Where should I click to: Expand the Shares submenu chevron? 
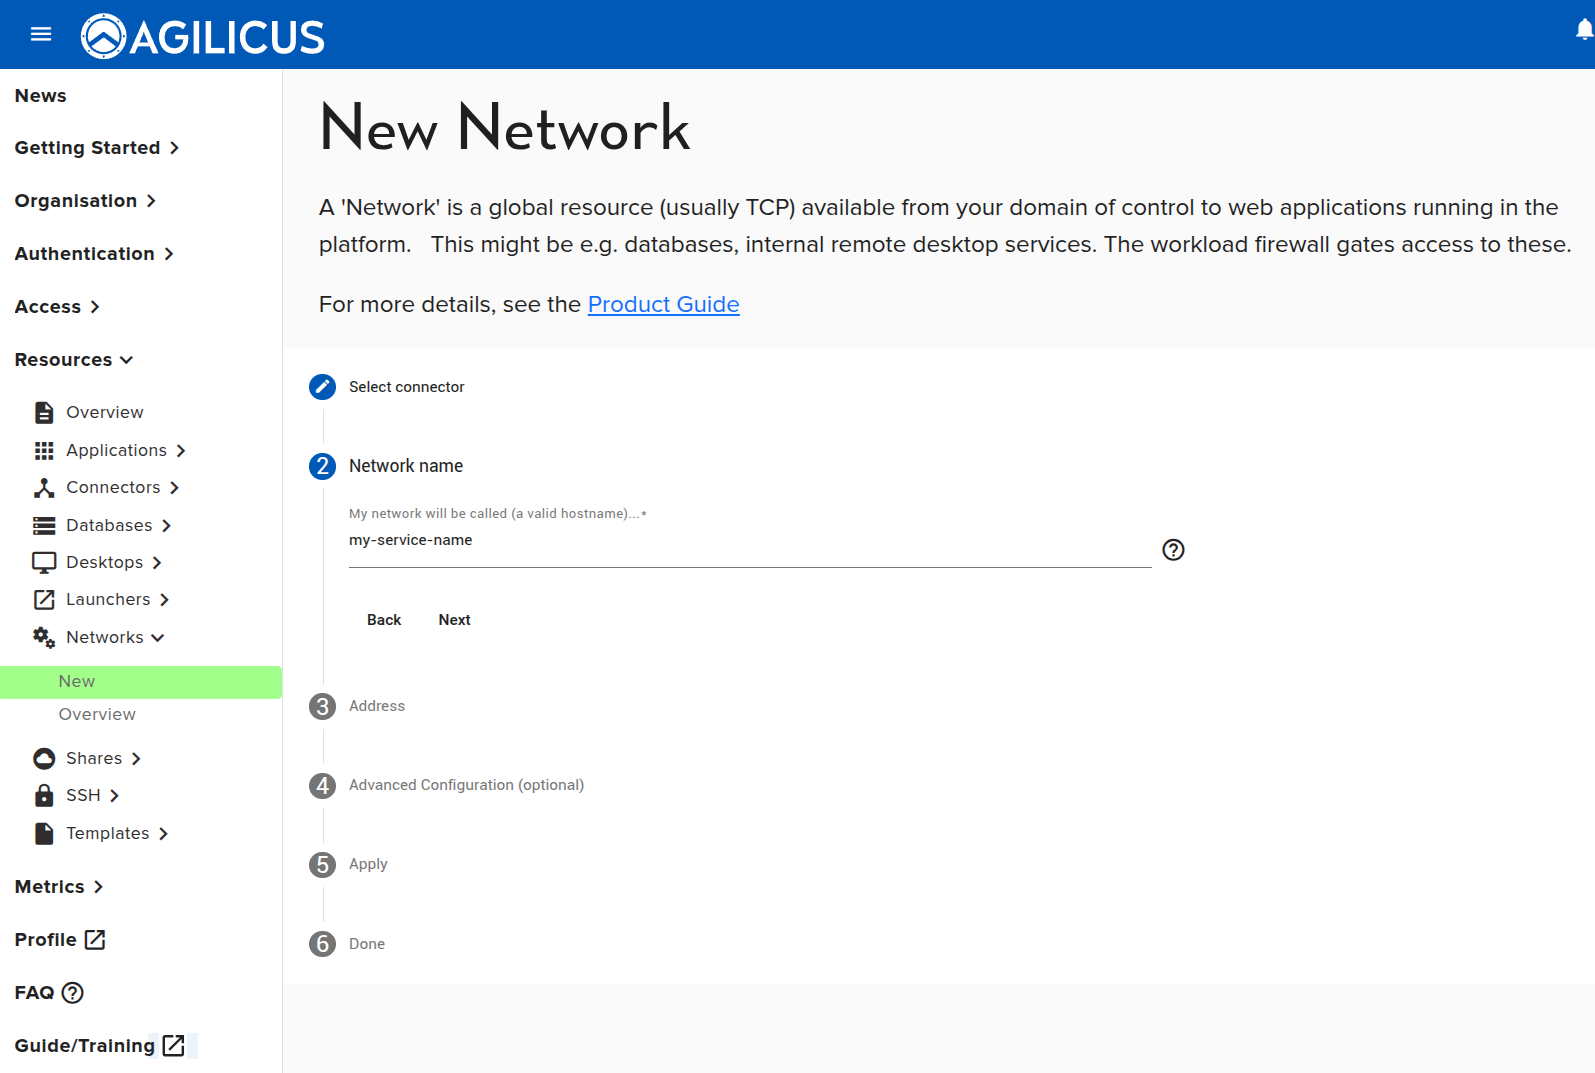[136, 759]
